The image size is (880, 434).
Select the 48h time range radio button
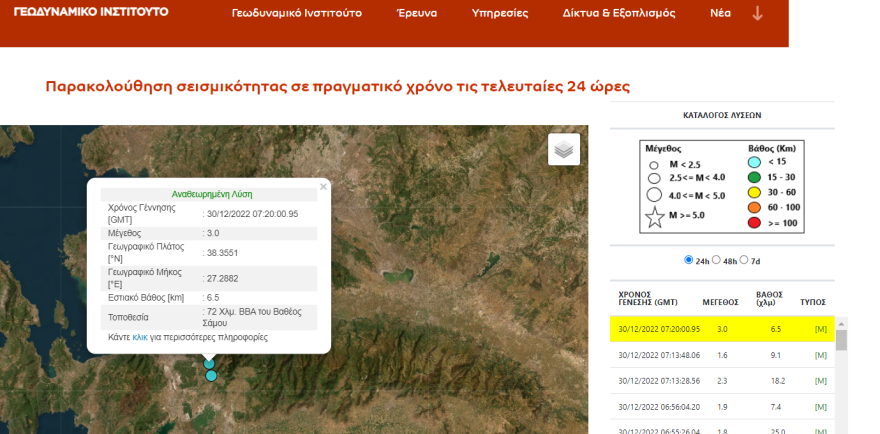click(716, 260)
